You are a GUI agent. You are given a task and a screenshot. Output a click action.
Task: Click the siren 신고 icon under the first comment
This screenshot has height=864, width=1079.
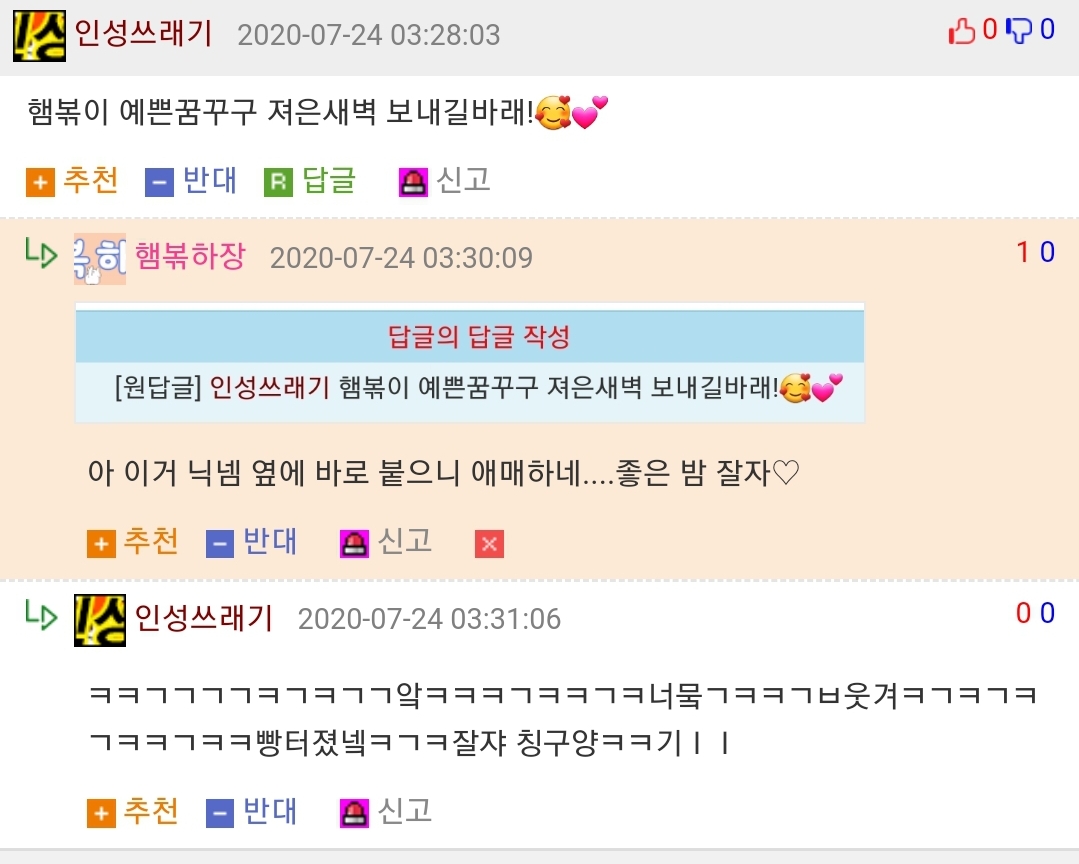click(413, 182)
